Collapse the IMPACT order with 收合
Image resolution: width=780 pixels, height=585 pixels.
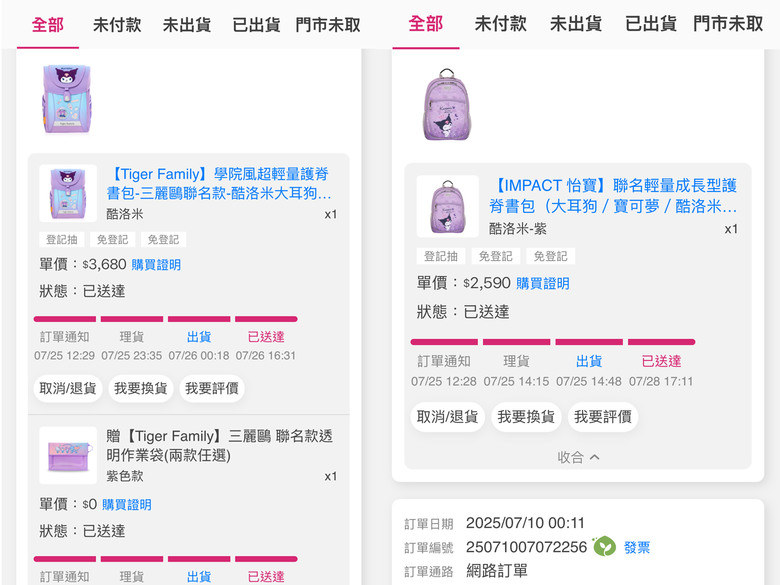[578, 457]
